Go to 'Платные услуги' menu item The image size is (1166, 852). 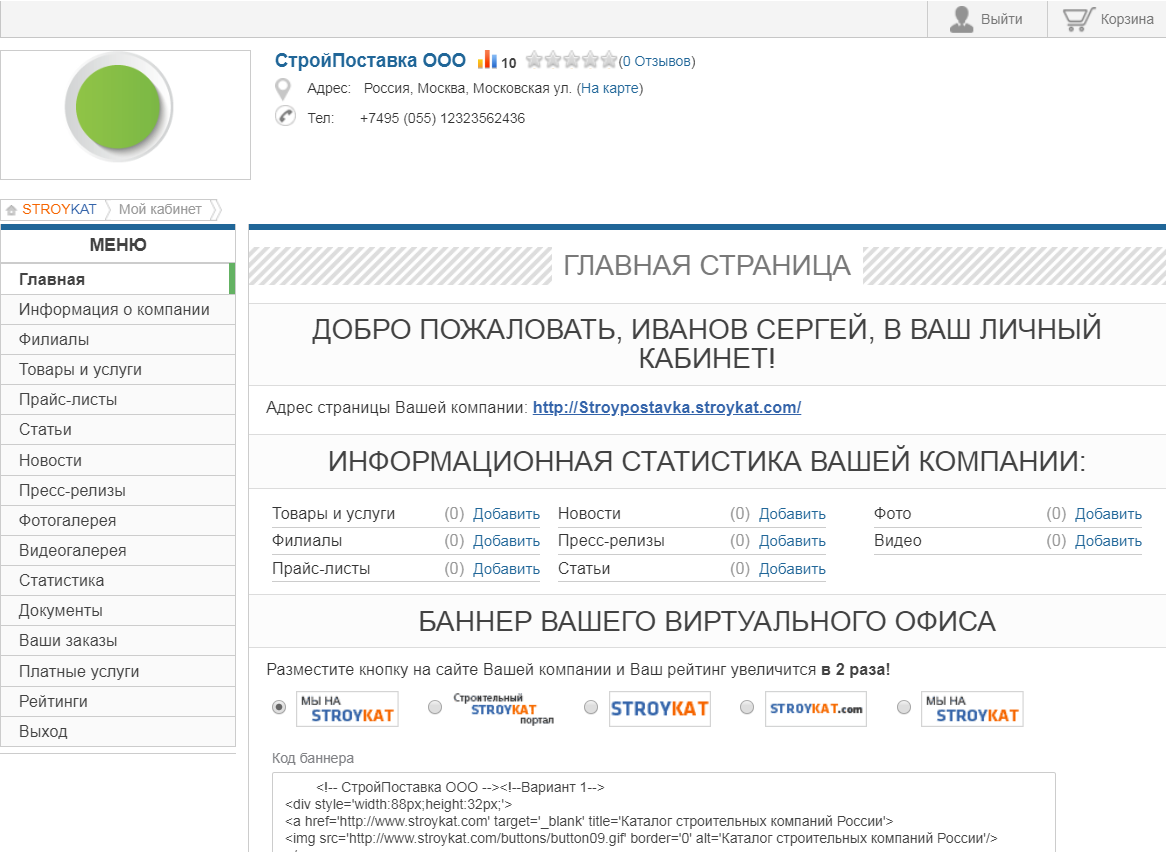79,672
